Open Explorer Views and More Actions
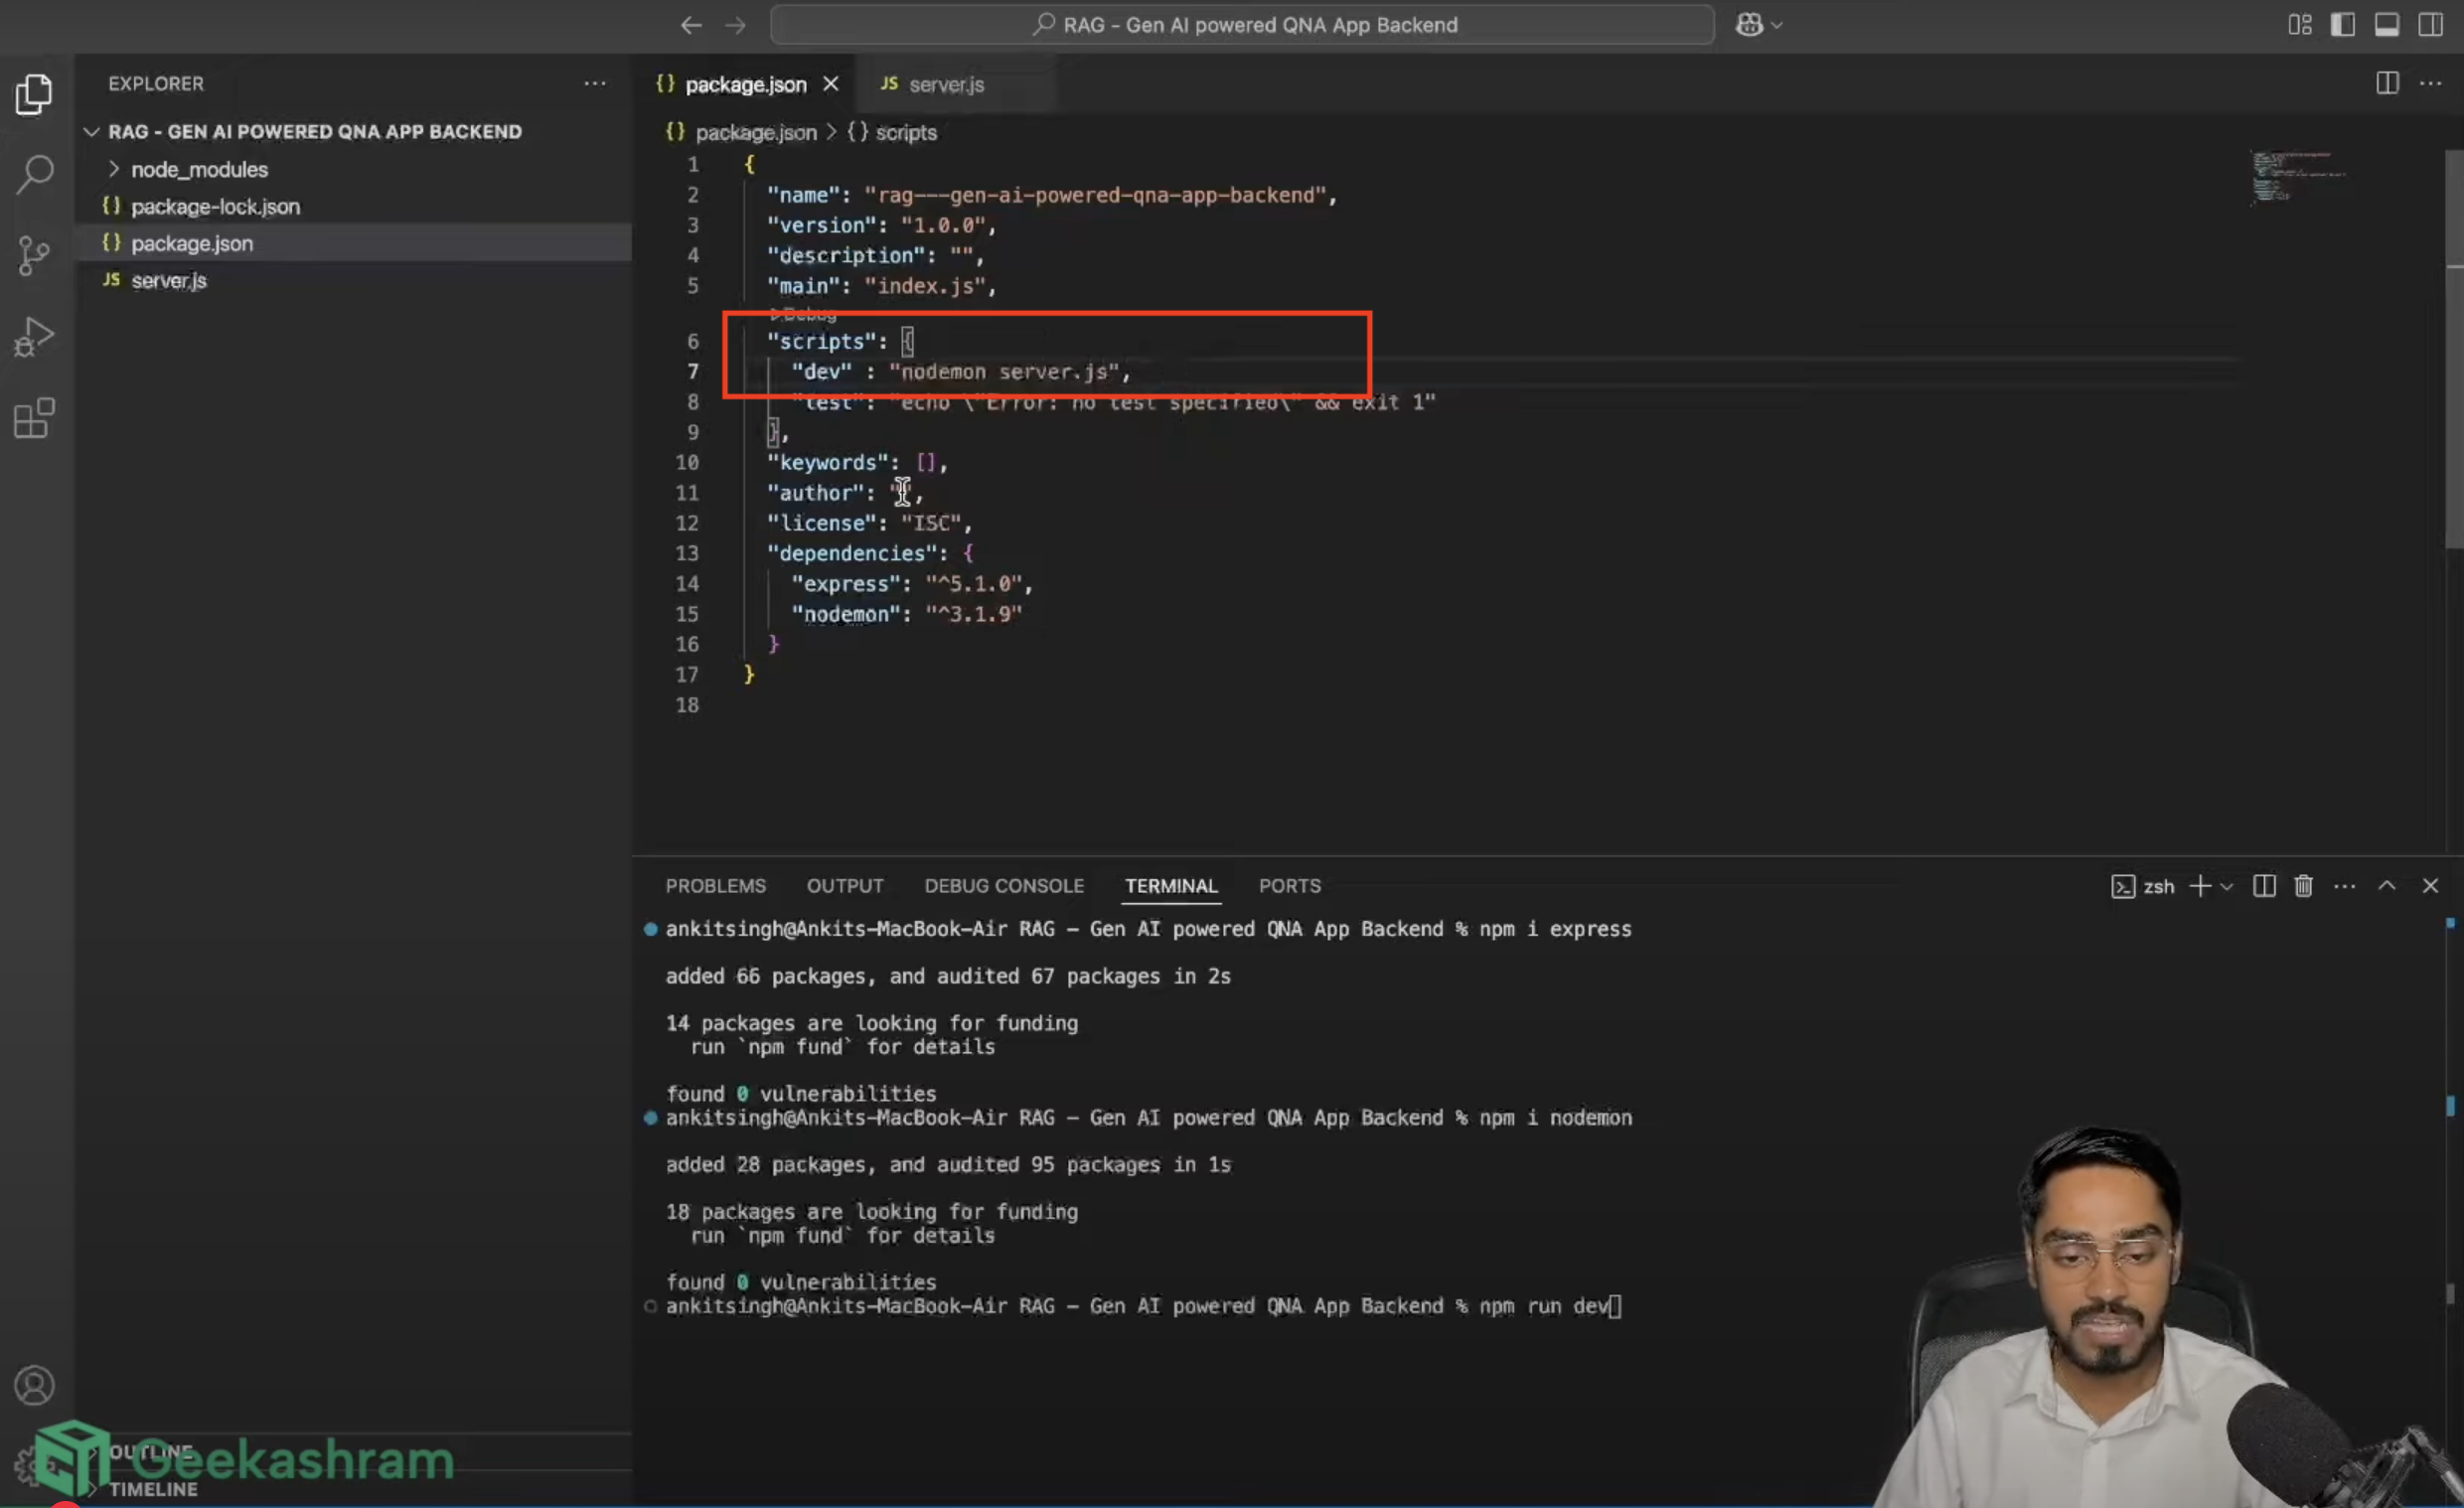 595,83
